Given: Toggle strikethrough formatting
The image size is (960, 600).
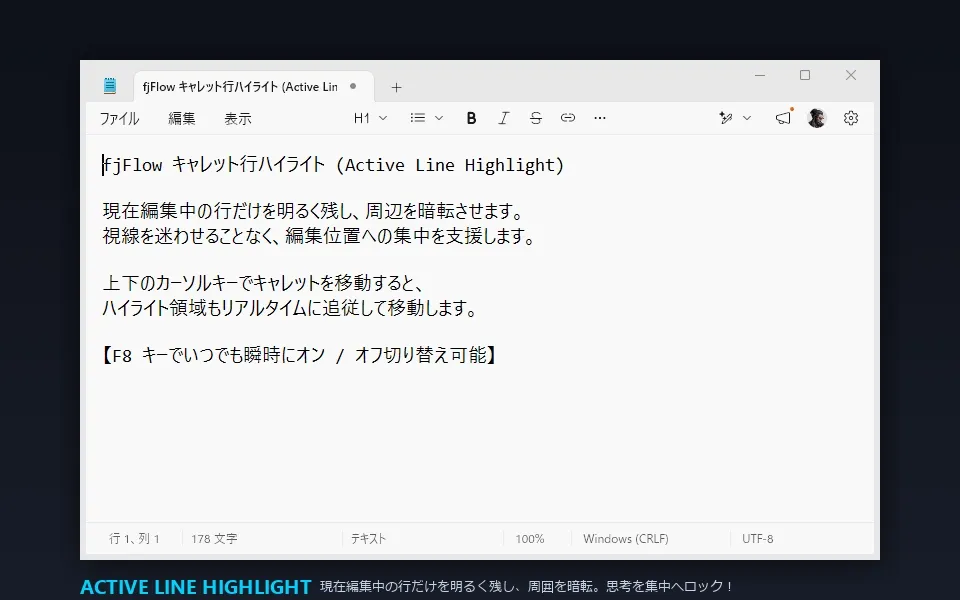Looking at the screenshot, I should 536,118.
